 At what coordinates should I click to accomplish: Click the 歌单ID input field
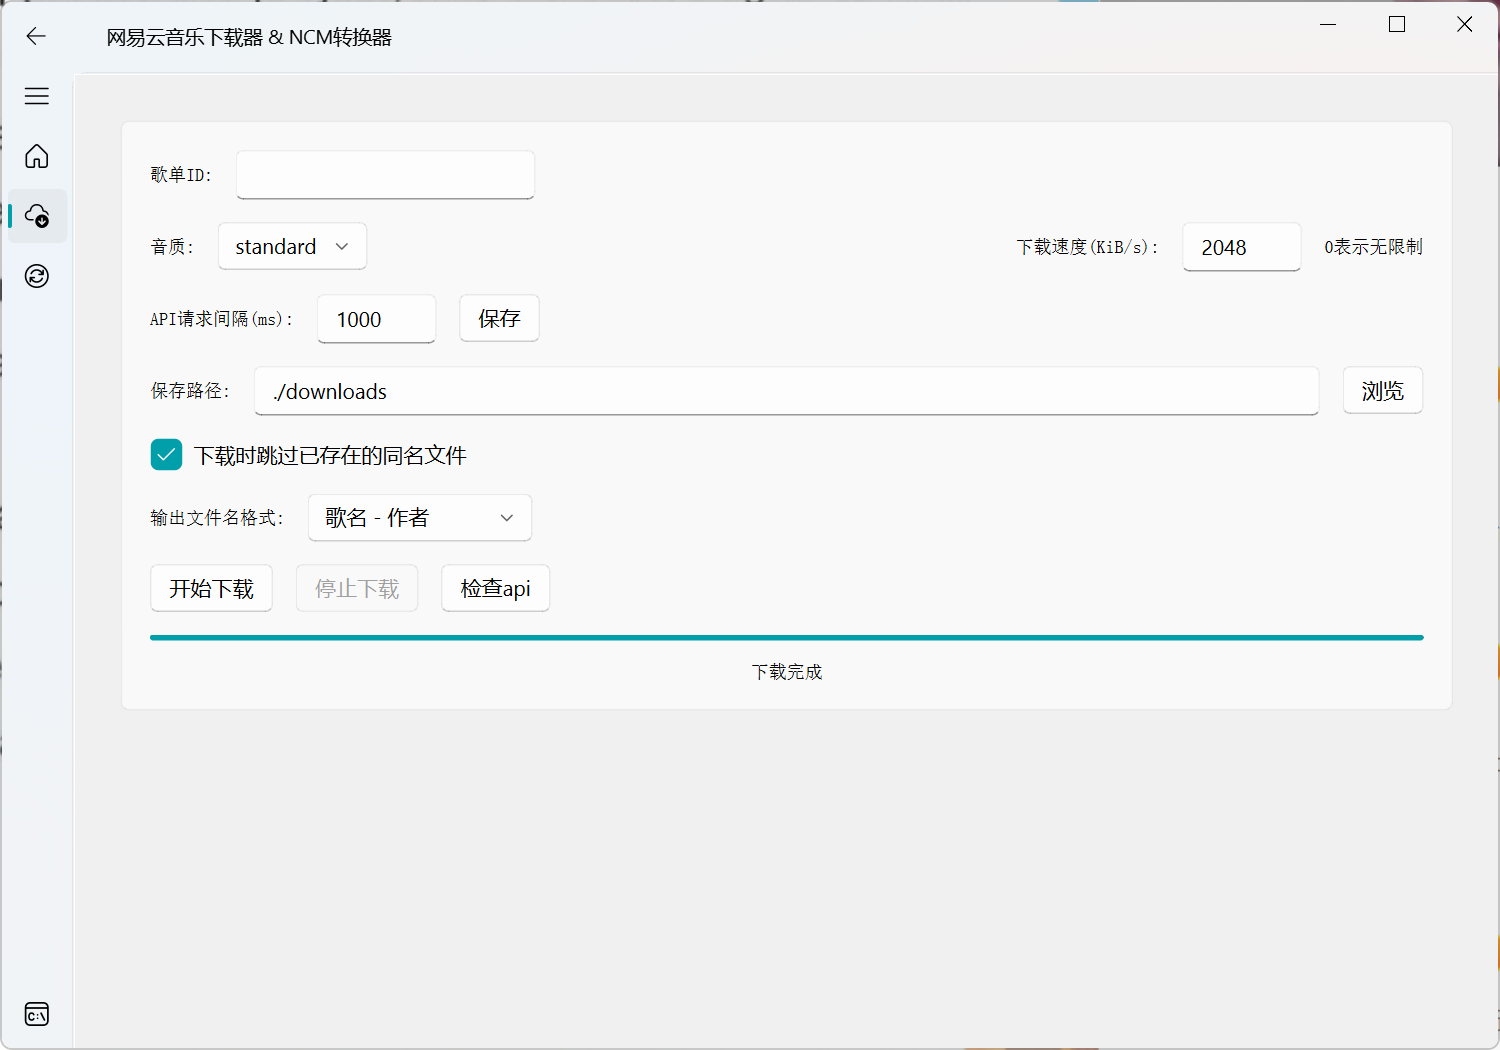coord(385,174)
